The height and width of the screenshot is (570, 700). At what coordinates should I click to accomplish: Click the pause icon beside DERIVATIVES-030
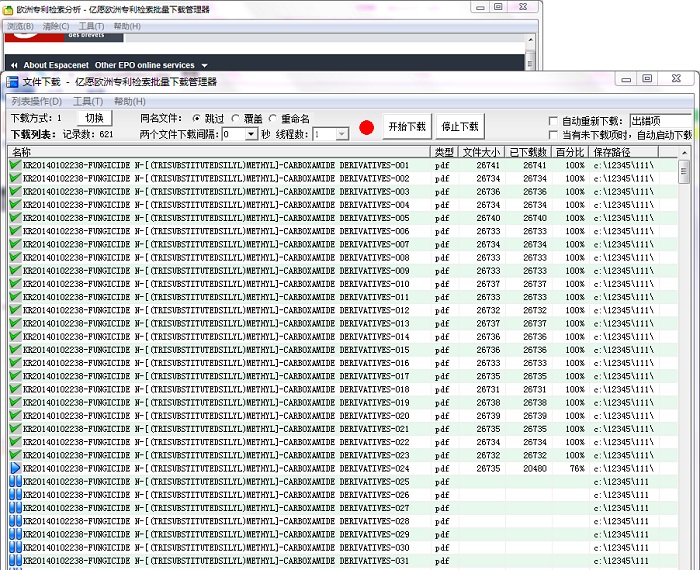click(15, 547)
